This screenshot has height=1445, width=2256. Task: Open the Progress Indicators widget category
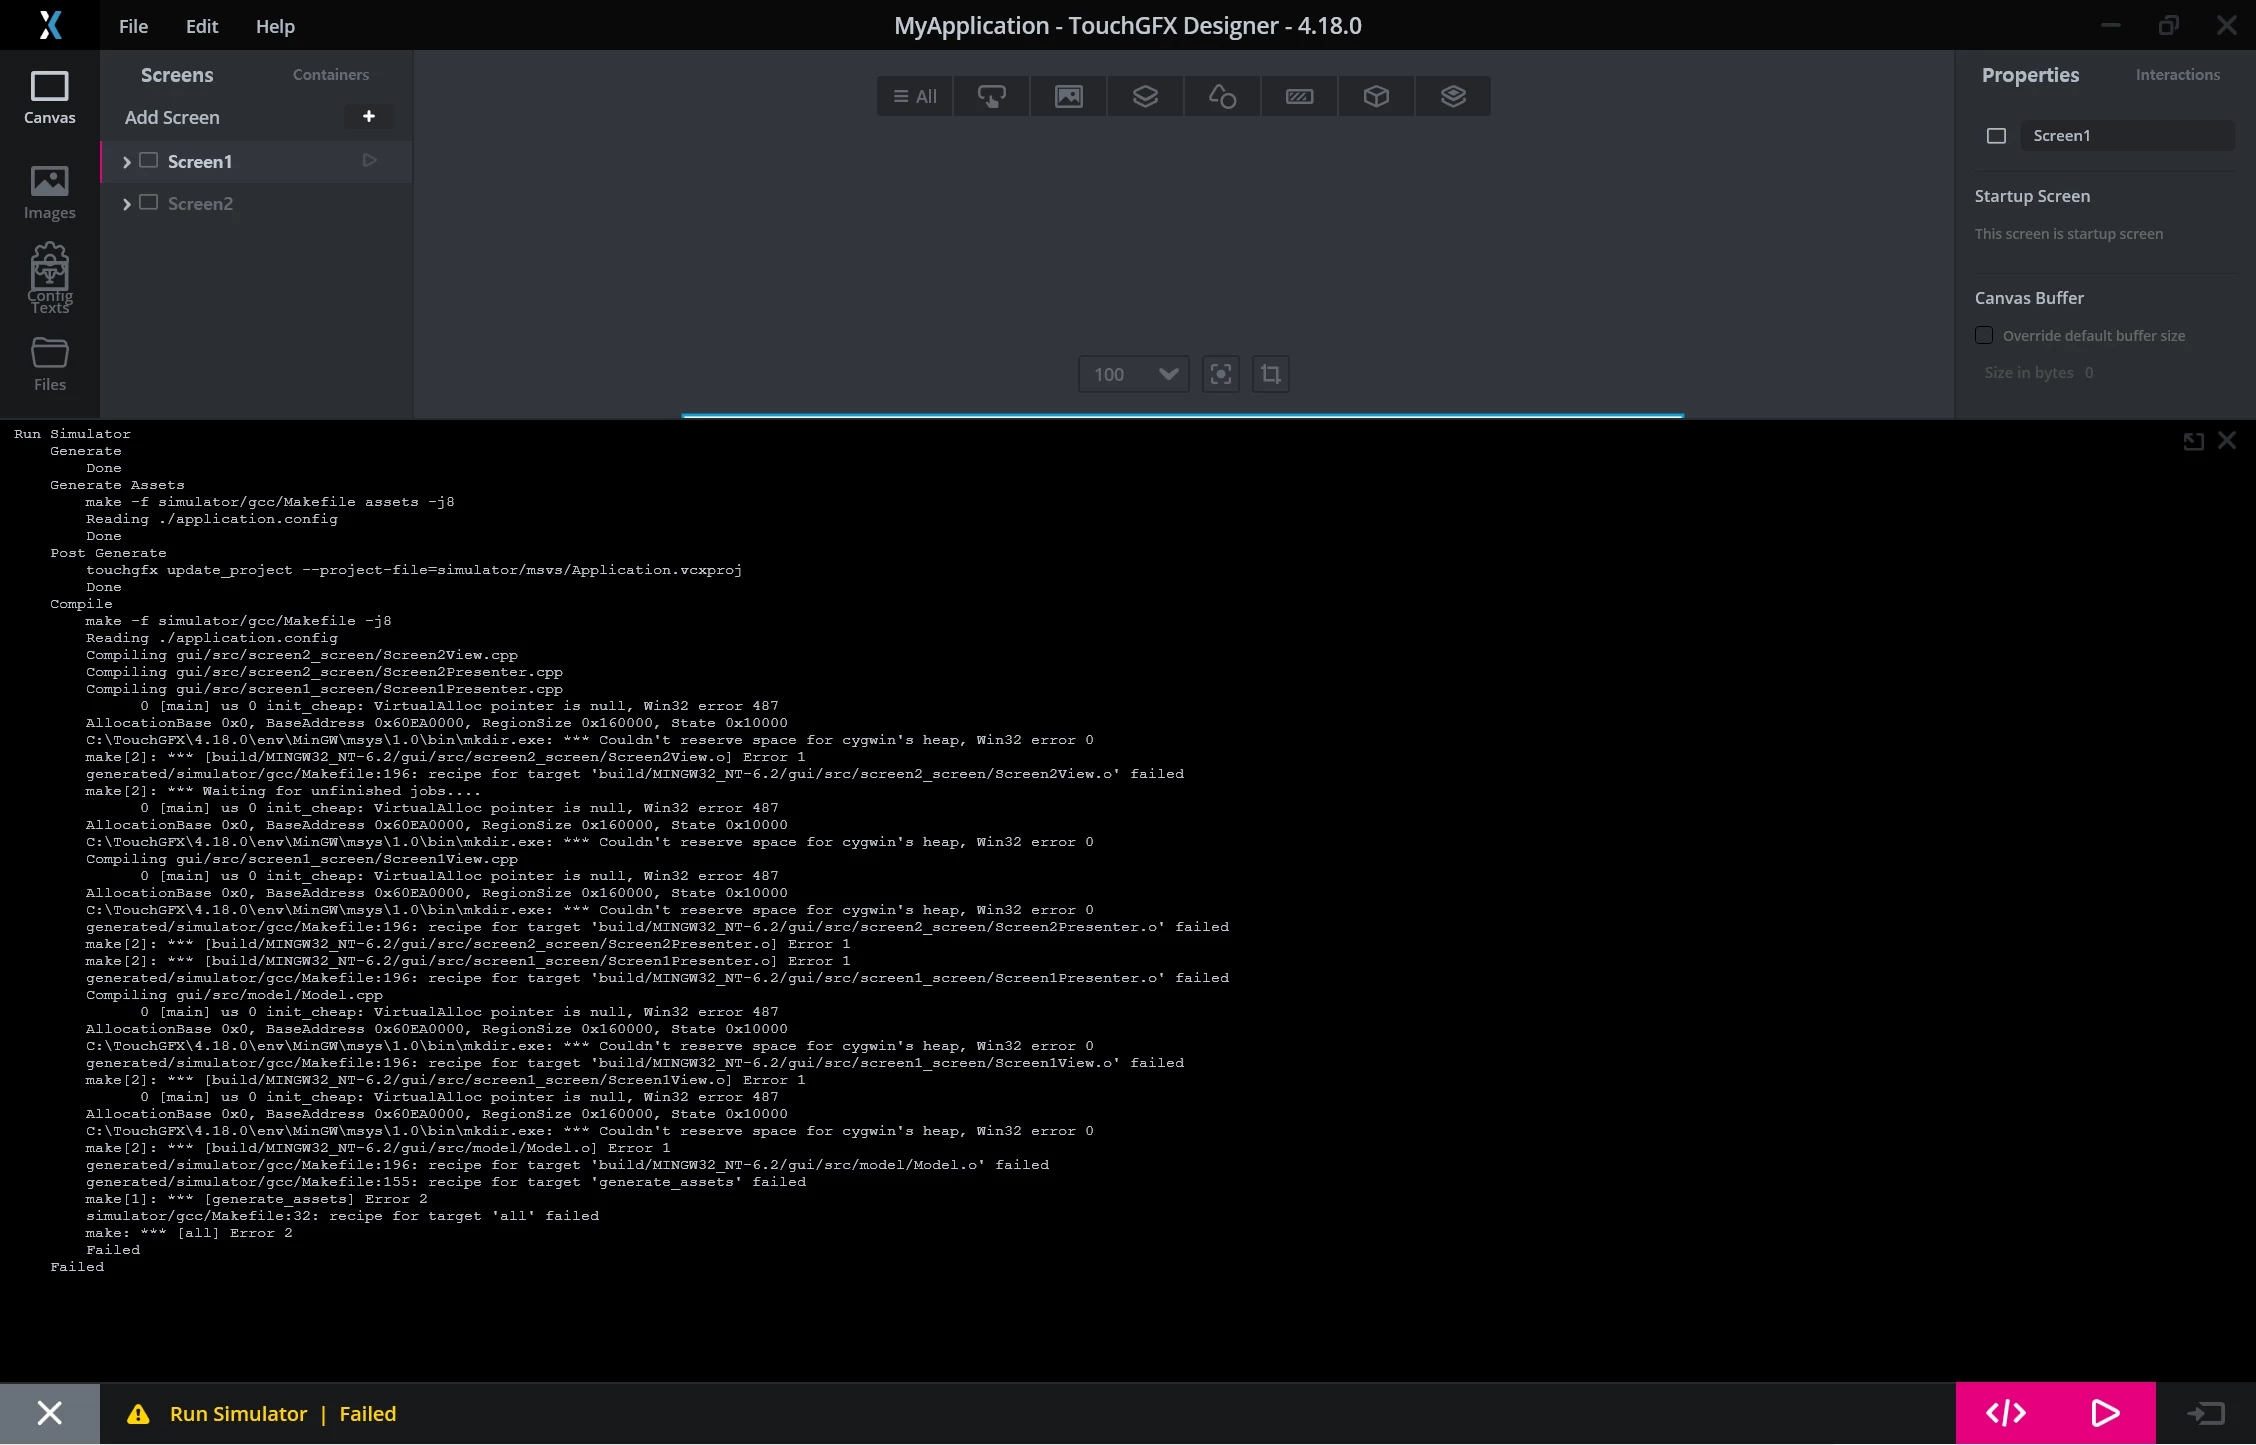click(1299, 96)
